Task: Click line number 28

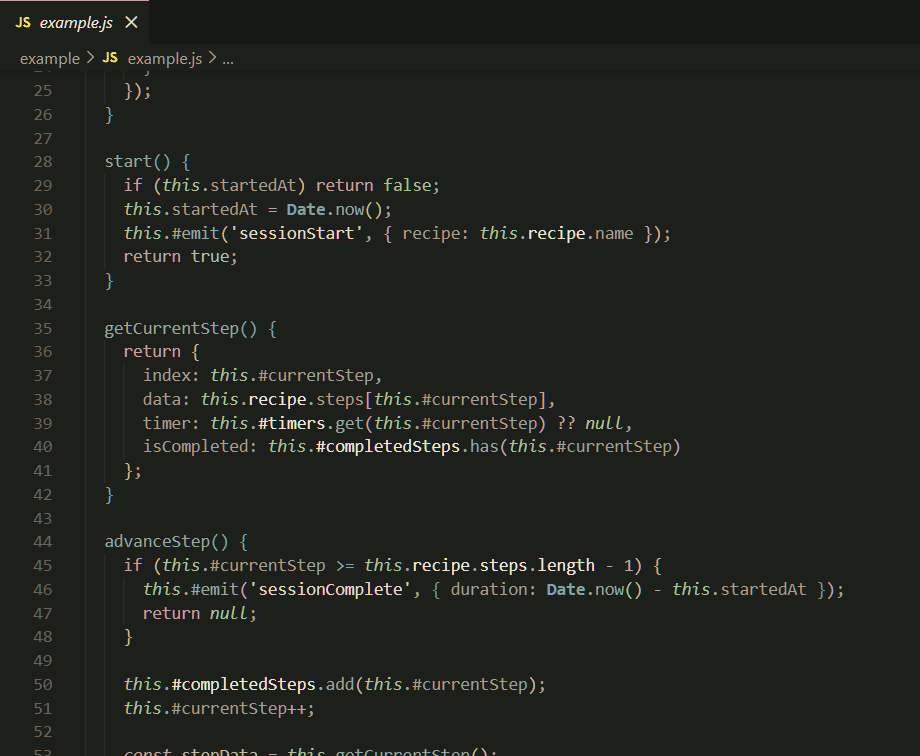Action: pos(43,162)
